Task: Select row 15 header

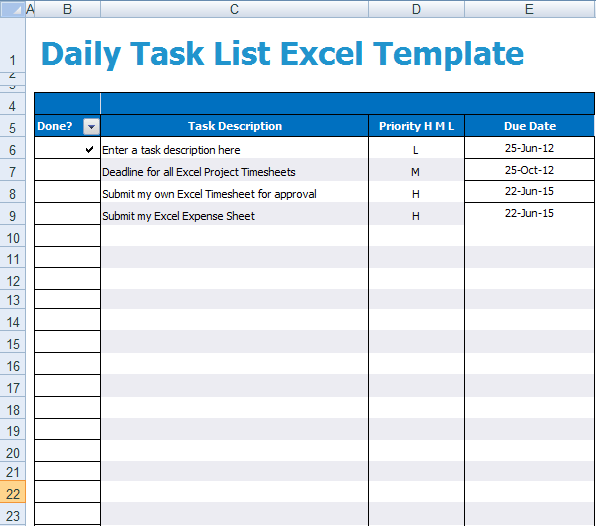Action: [13, 342]
